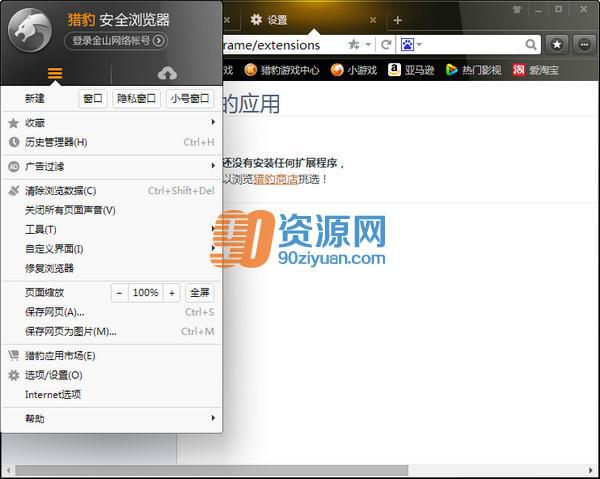600x479 pixels.
Task: Select 关闭所有页面声音(V)
Action: coord(111,210)
